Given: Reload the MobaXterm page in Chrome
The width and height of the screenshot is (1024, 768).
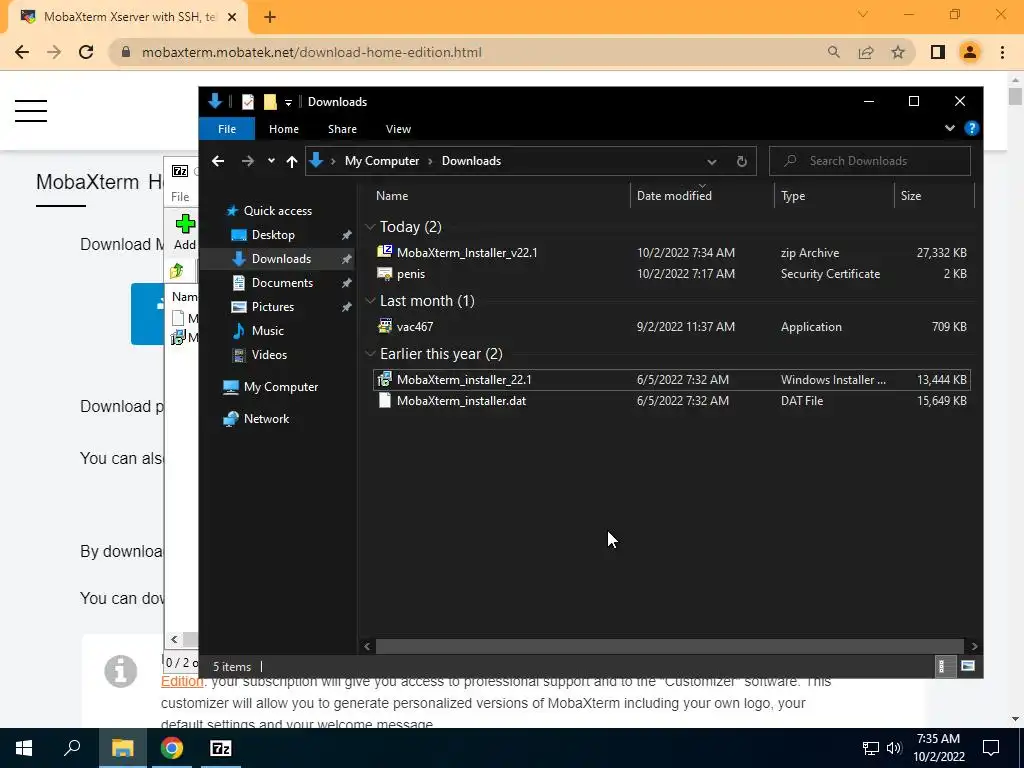Looking at the screenshot, I should click(86, 52).
